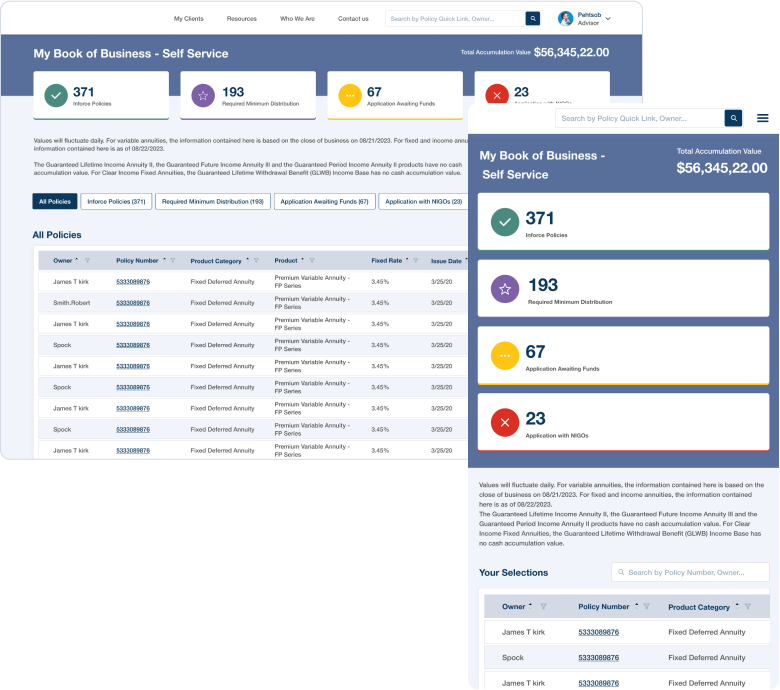Image resolution: width=780 pixels, height=690 pixels.
Task: Open policy link in first James T kirk desktop row
Action: pos(133,282)
